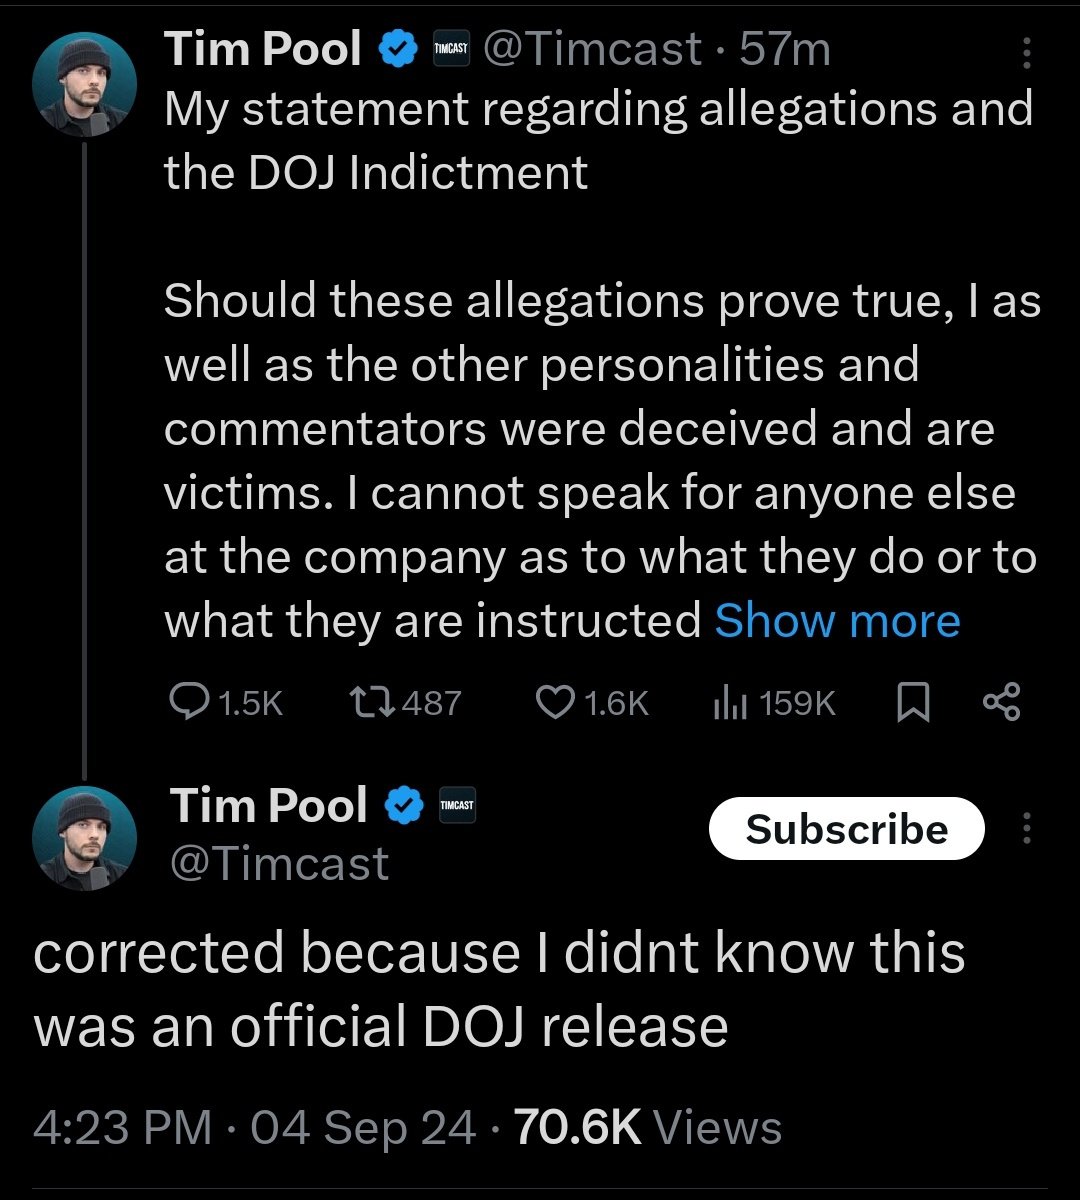Viewport: 1080px width, 1200px height.
Task: Click Tim Pool's profile picture on the second tweet
Action: pos(85,838)
